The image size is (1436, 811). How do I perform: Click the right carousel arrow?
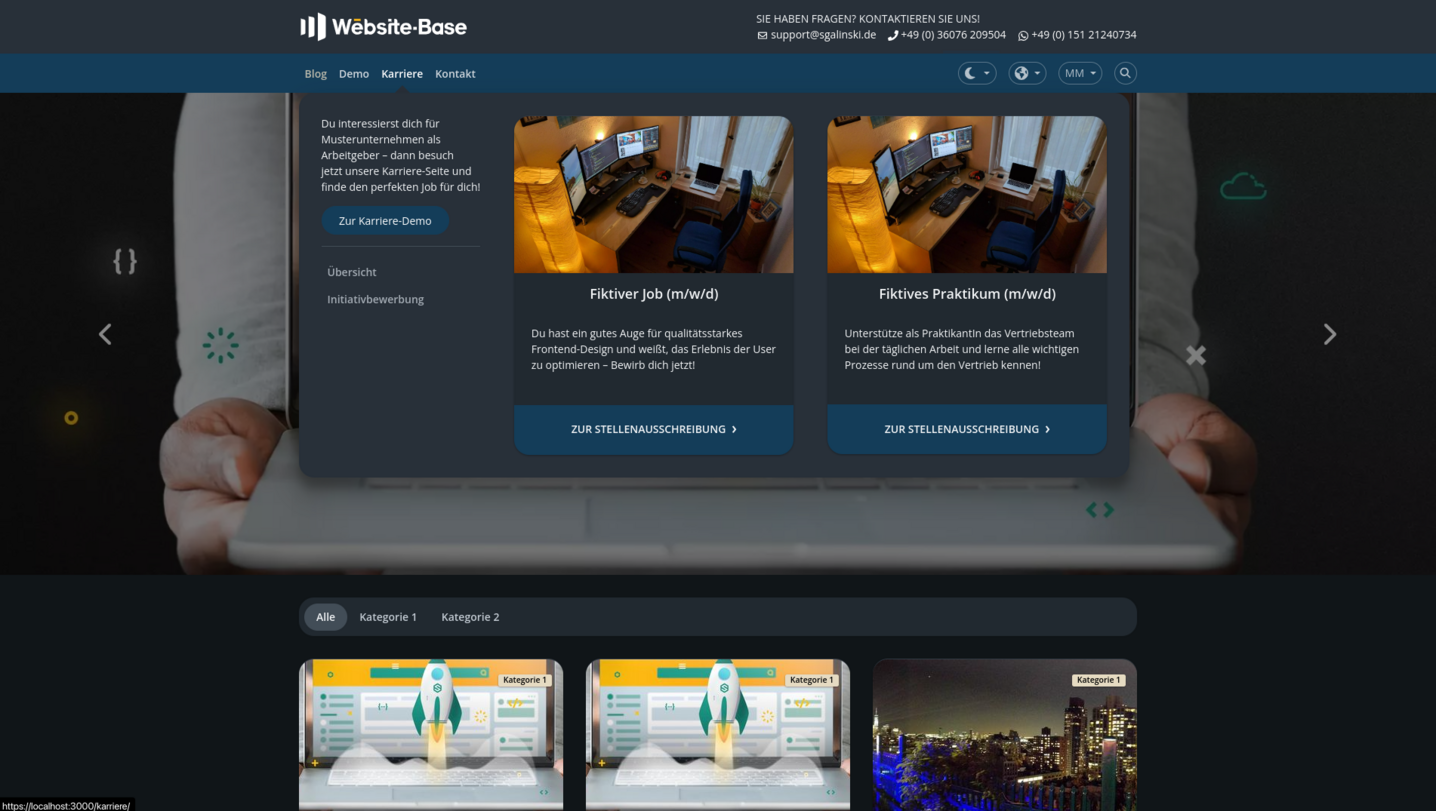point(1330,334)
